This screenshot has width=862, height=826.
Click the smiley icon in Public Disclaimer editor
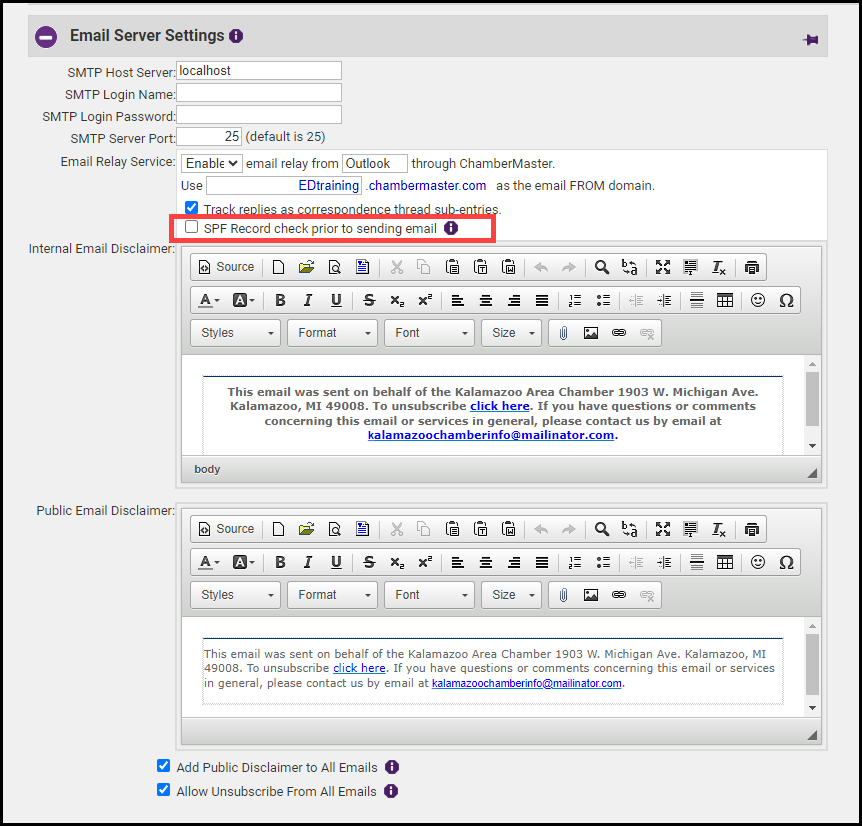[758, 562]
